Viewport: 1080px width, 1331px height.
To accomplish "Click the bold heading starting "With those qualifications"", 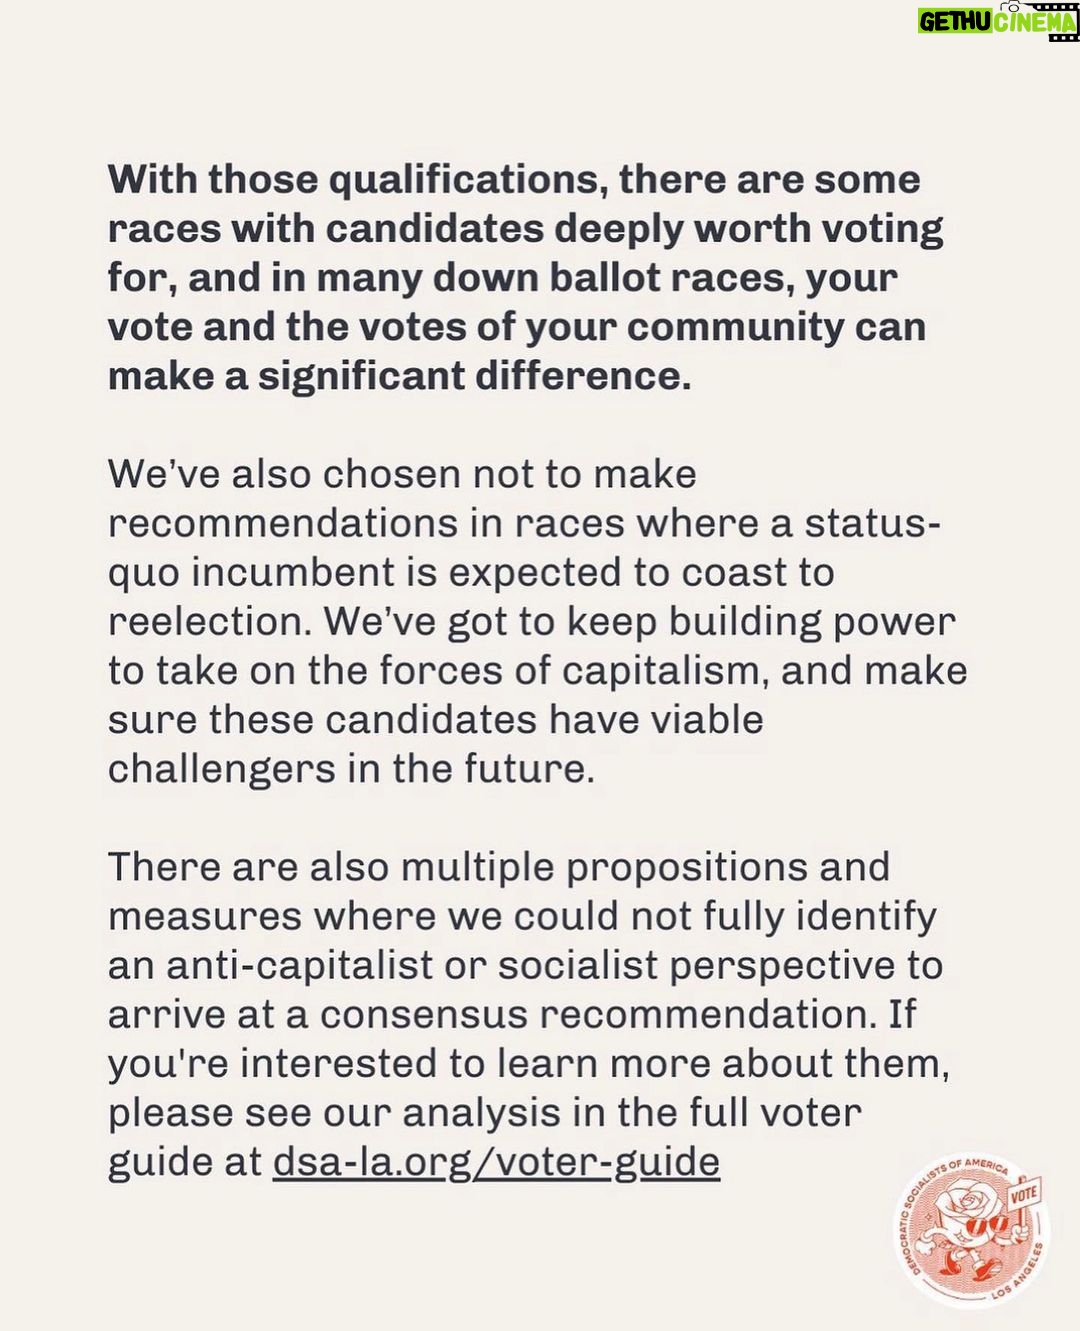I will (x=526, y=278).
